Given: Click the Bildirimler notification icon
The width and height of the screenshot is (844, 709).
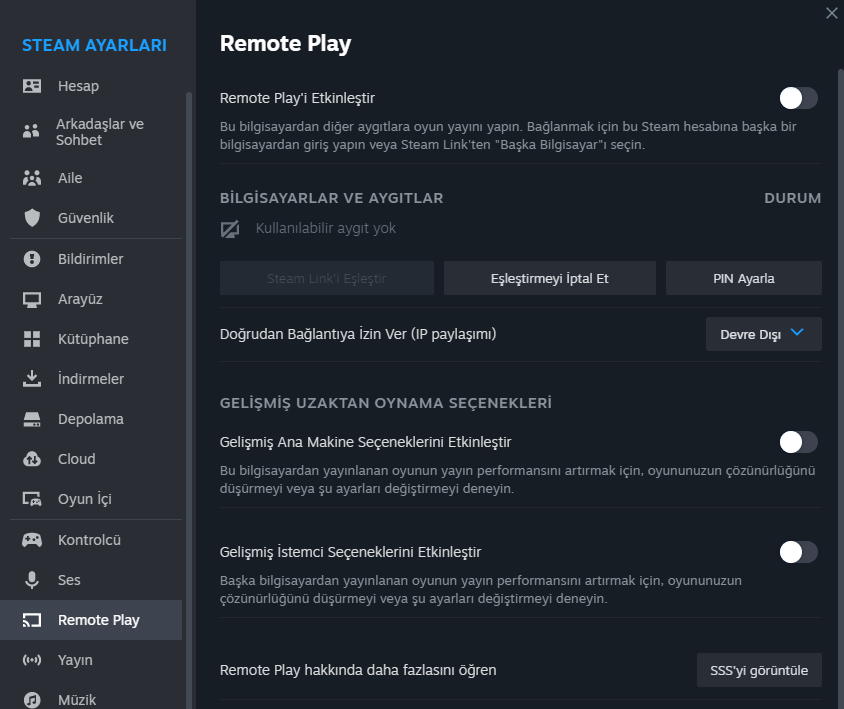Looking at the screenshot, I should click(x=32, y=259).
